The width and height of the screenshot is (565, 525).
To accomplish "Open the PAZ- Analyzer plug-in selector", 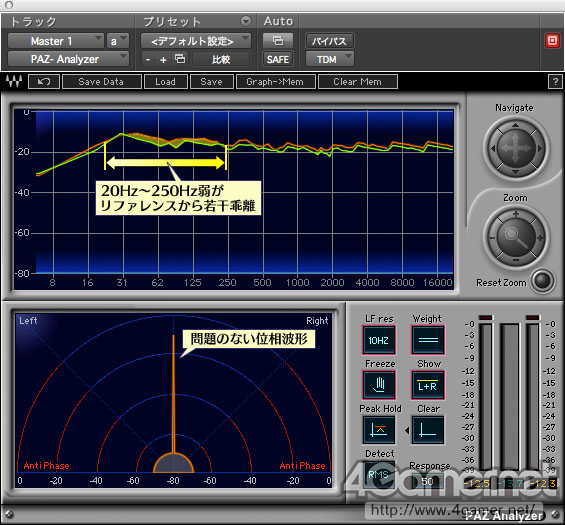I will (x=68, y=59).
